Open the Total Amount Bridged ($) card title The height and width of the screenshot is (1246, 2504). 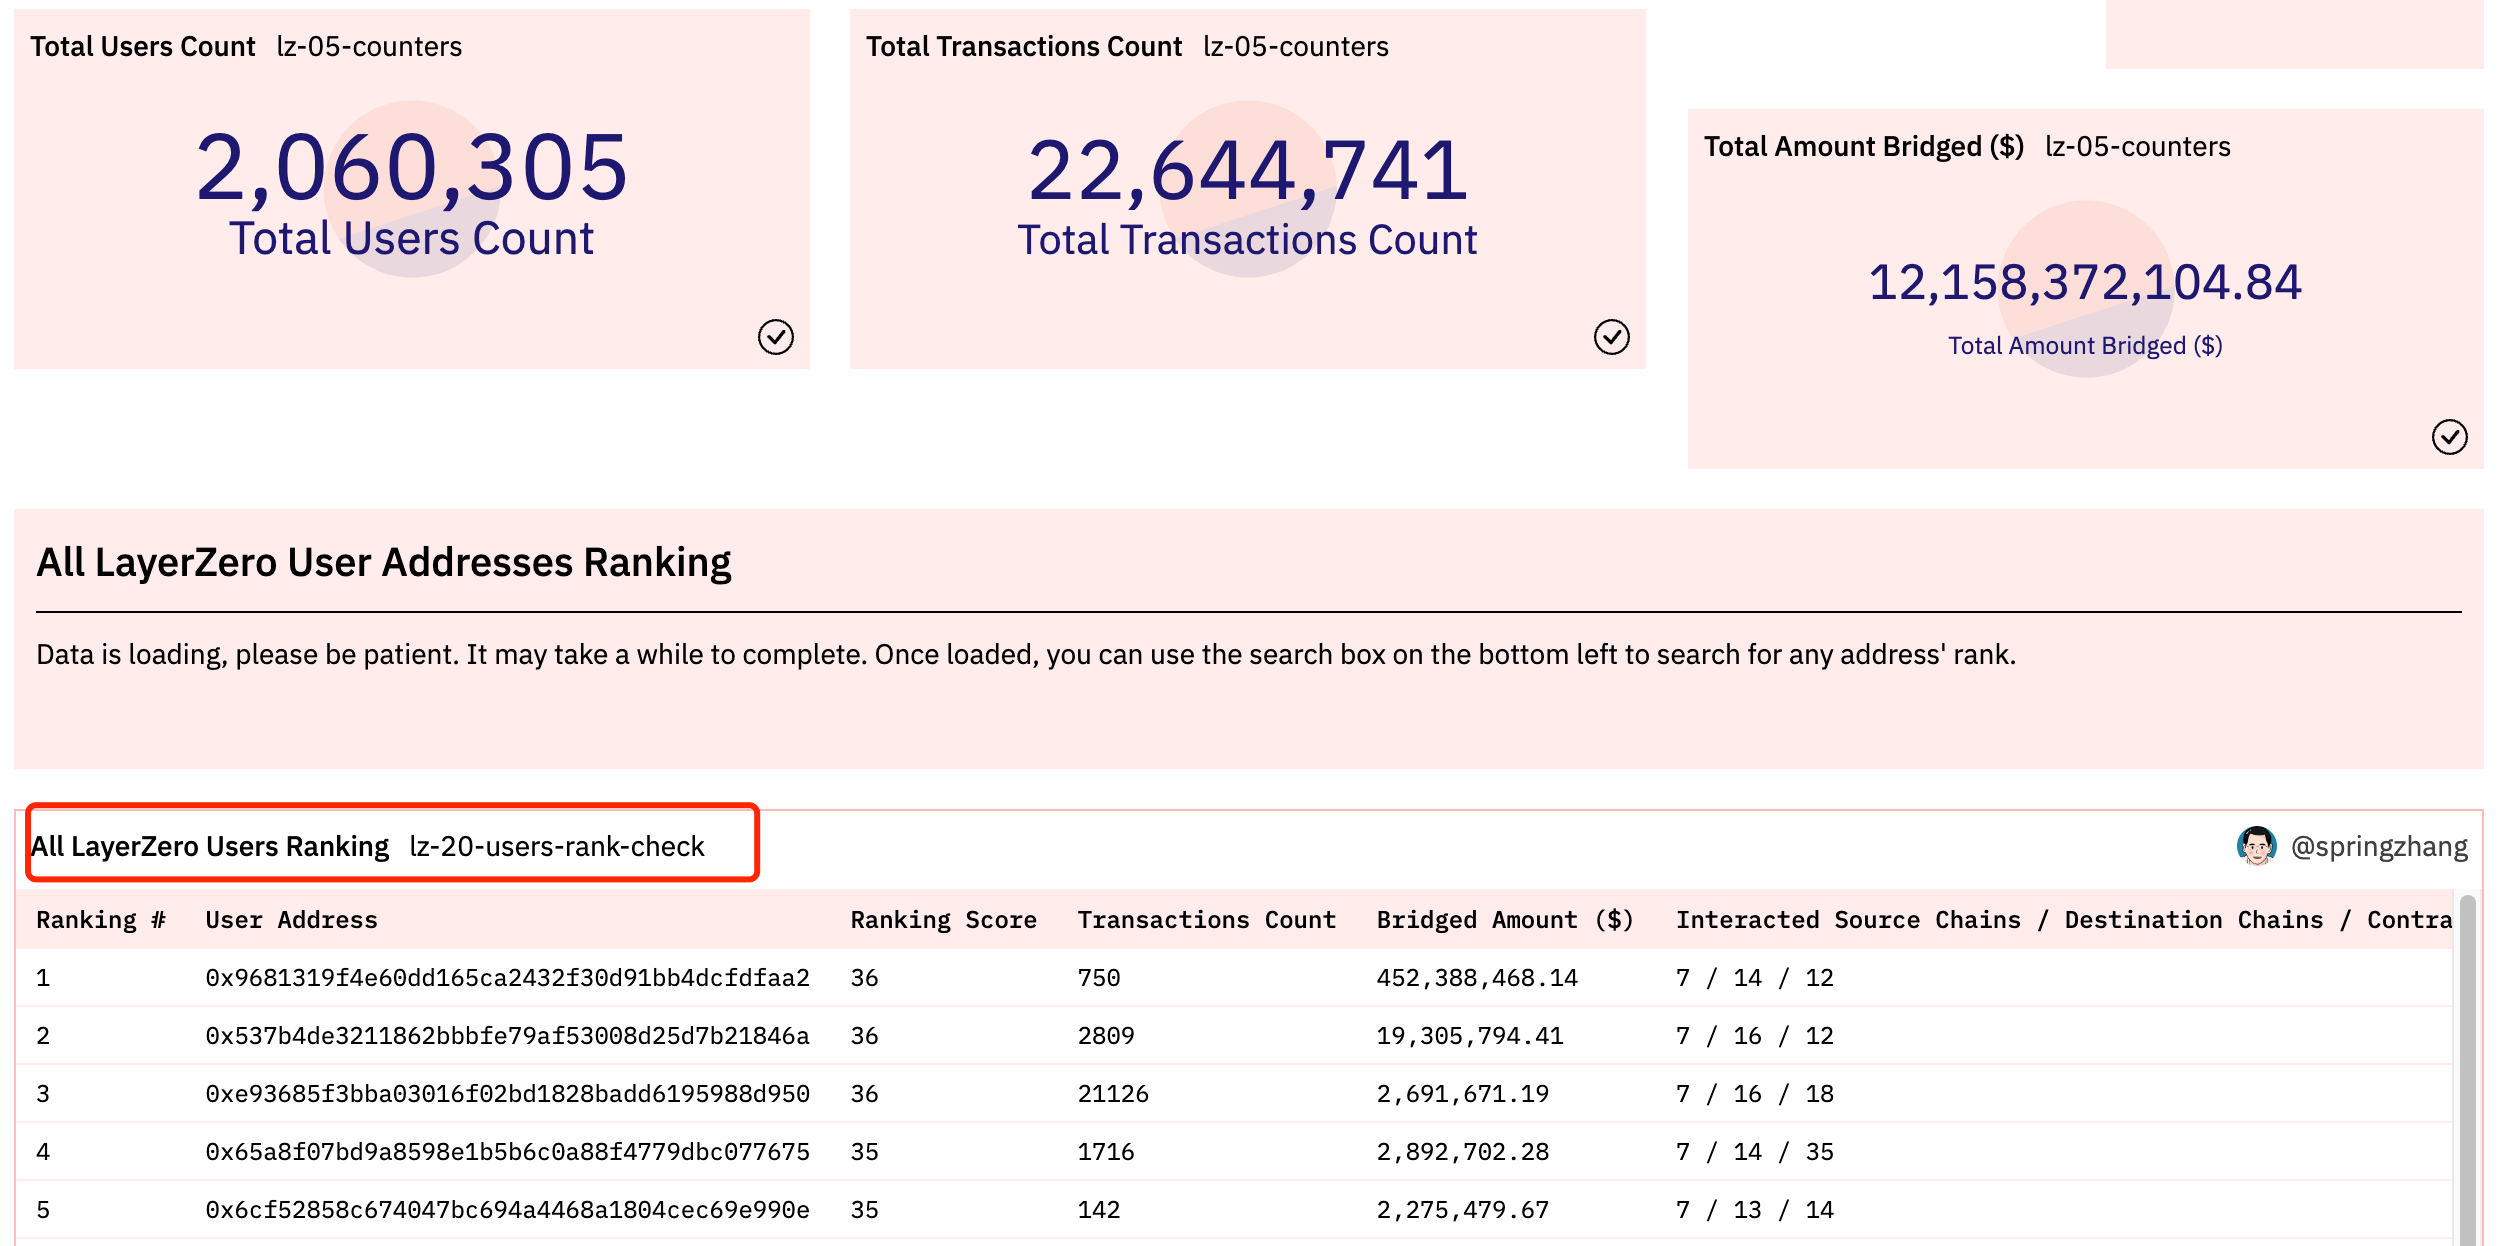point(1863,147)
